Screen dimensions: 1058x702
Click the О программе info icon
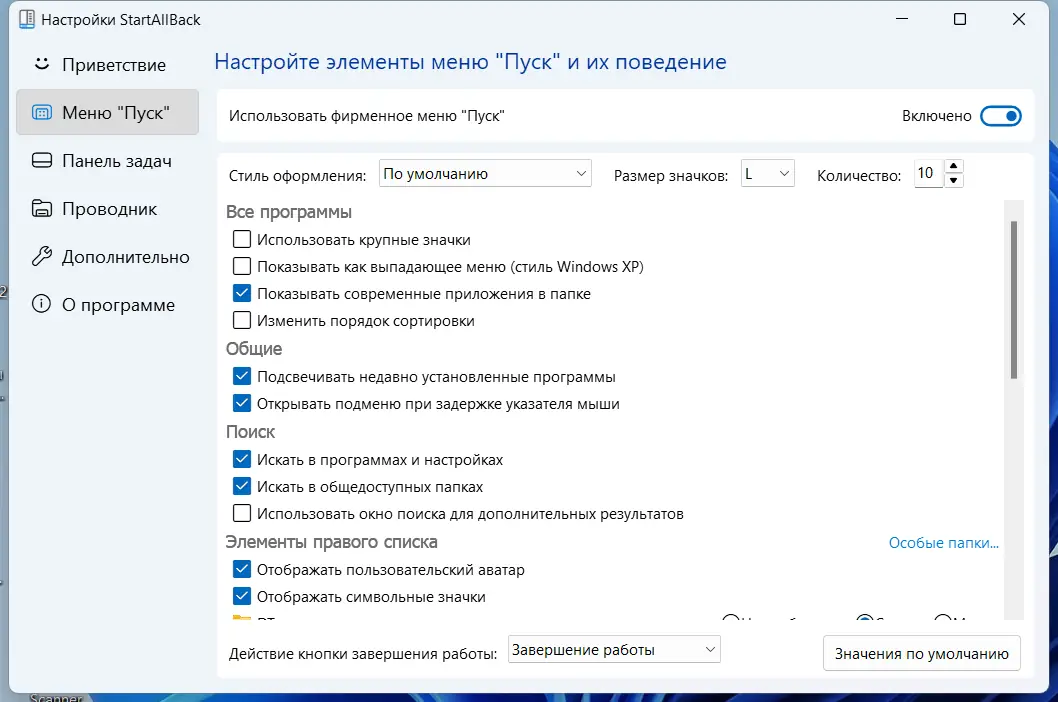tap(40, 304)
